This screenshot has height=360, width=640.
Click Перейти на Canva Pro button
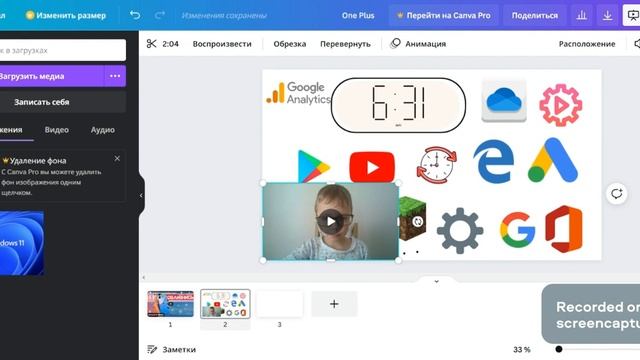[x=444, y=16]
